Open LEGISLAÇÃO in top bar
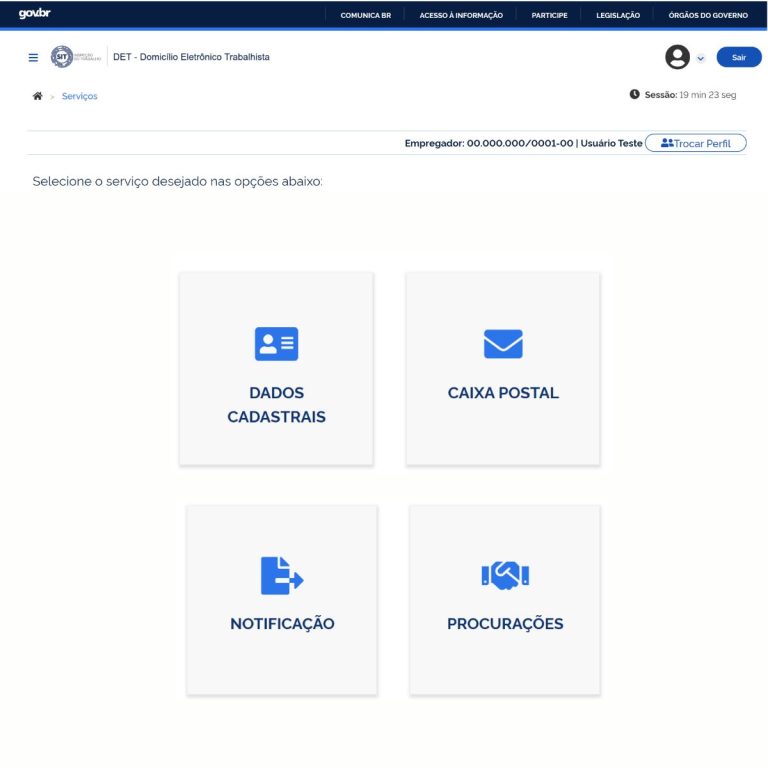Viewport: 768px width, 768px height. [618, 15]
